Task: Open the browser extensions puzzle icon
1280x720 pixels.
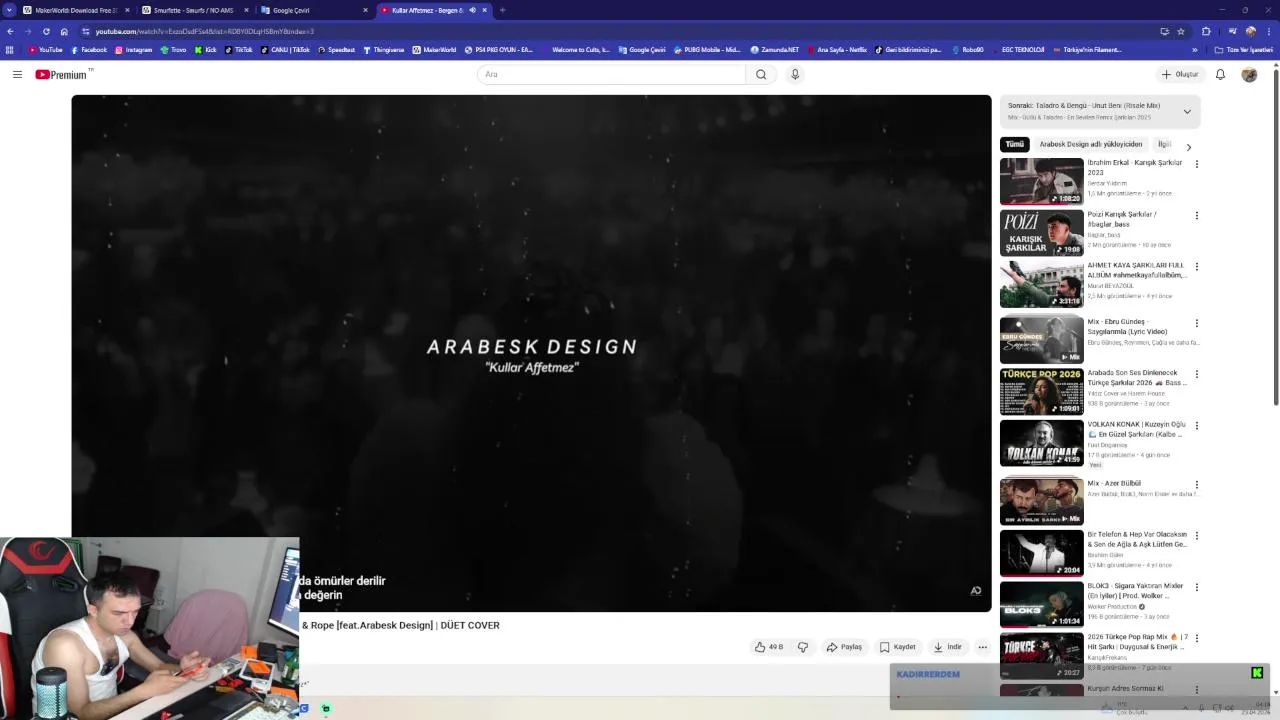Action: coord(1206,31)
